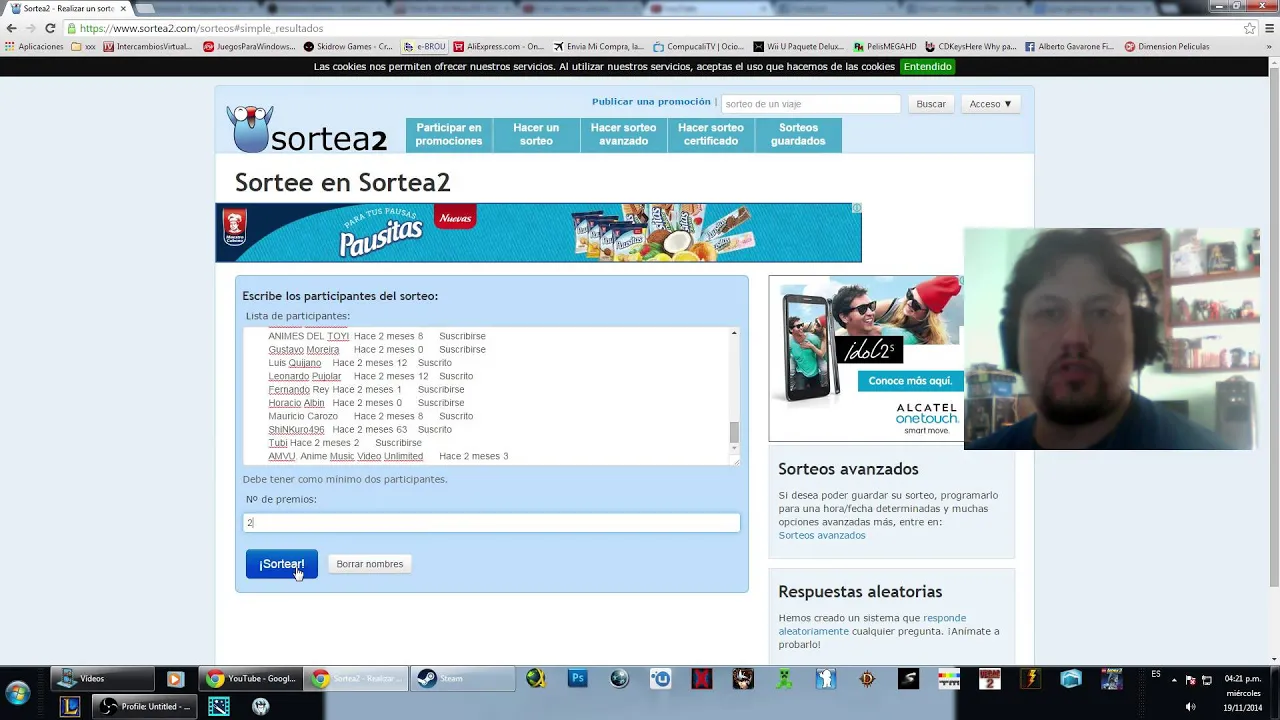Open the CompucaliTV bookmark

point(699,46)
